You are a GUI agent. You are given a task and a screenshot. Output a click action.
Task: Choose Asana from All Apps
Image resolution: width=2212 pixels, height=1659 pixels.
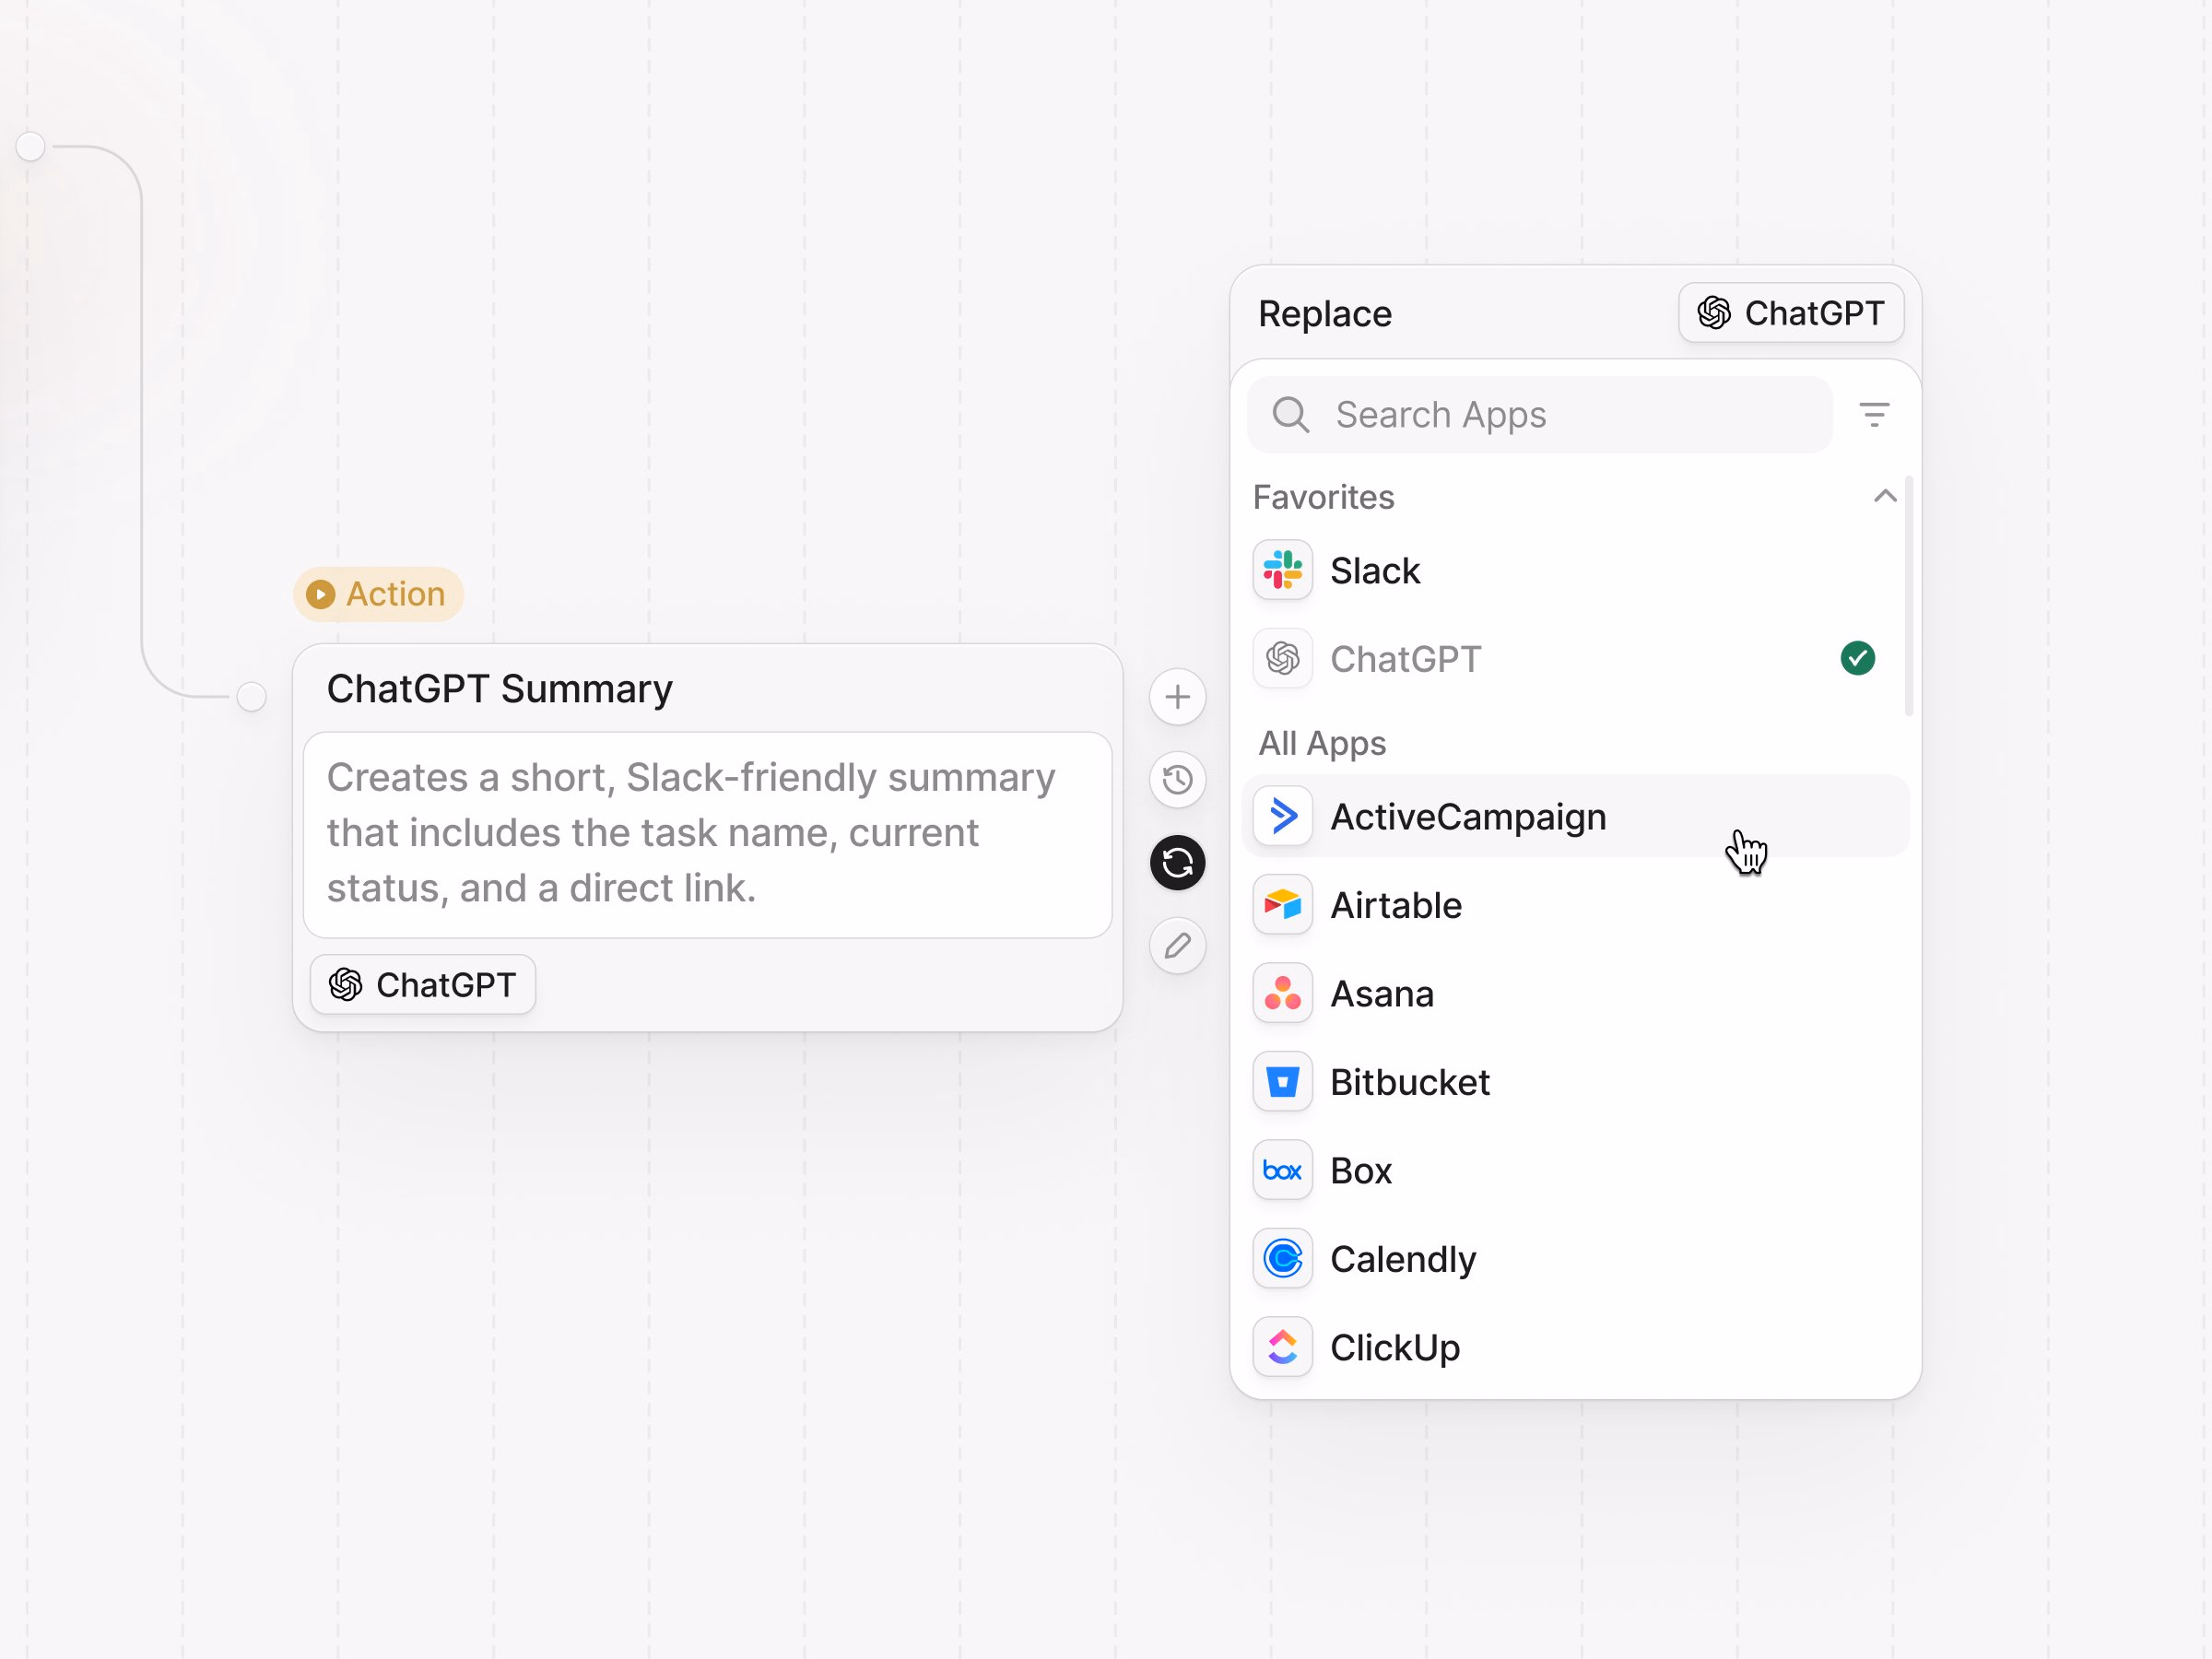[x=1574, y=994]
